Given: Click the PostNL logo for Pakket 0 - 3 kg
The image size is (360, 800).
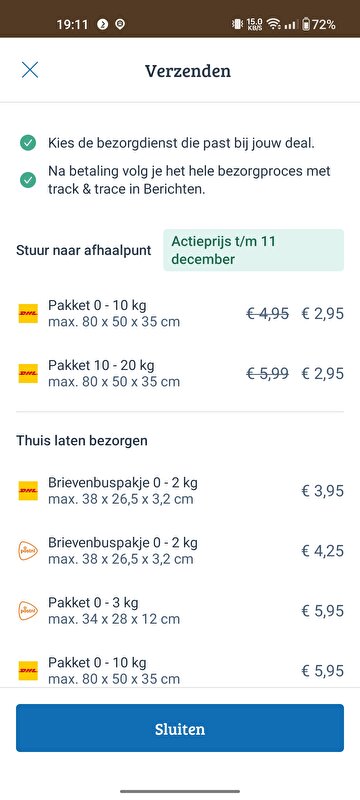Looking at the screenshot, I should [28, 611].
